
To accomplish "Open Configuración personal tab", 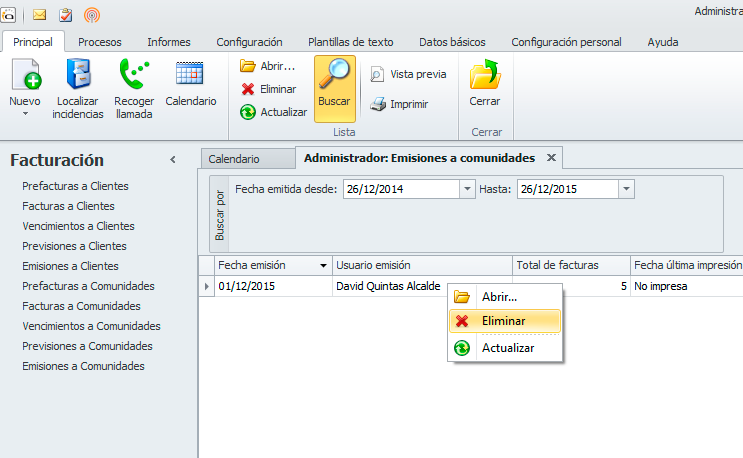I will point(566,42).
